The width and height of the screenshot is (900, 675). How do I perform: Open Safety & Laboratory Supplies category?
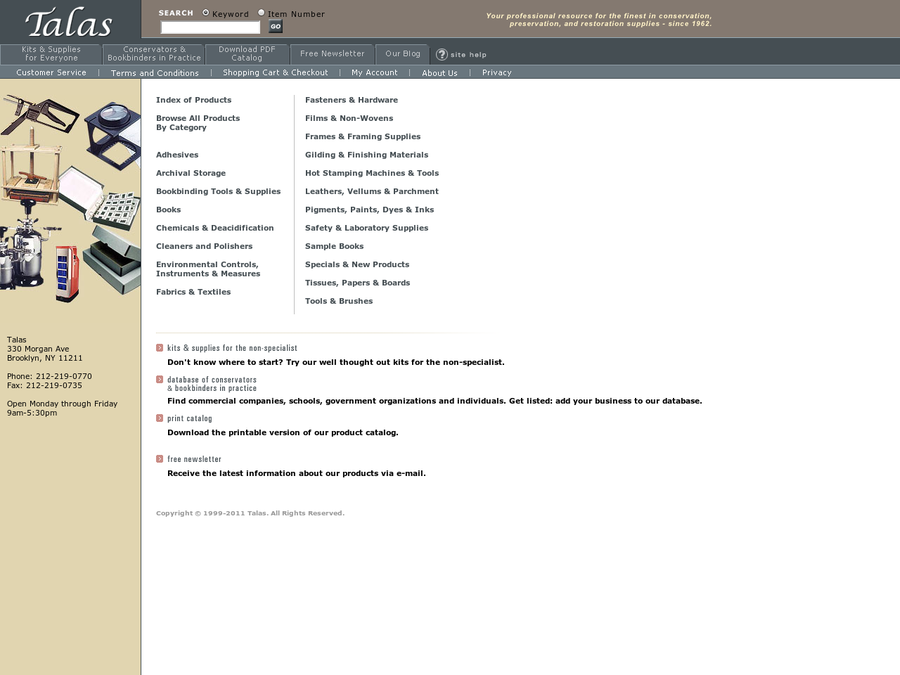click(367, 228)
